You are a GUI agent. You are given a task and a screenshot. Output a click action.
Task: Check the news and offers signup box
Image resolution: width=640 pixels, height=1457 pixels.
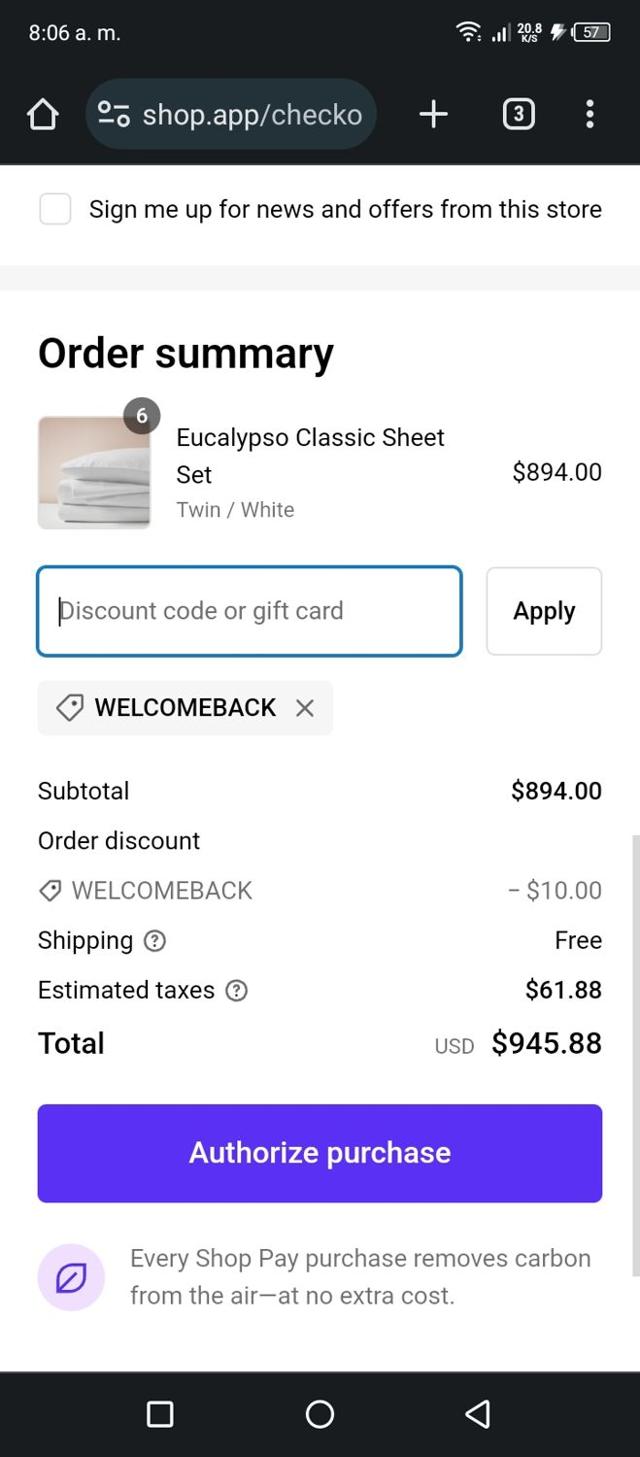click(x=55, y=210)
